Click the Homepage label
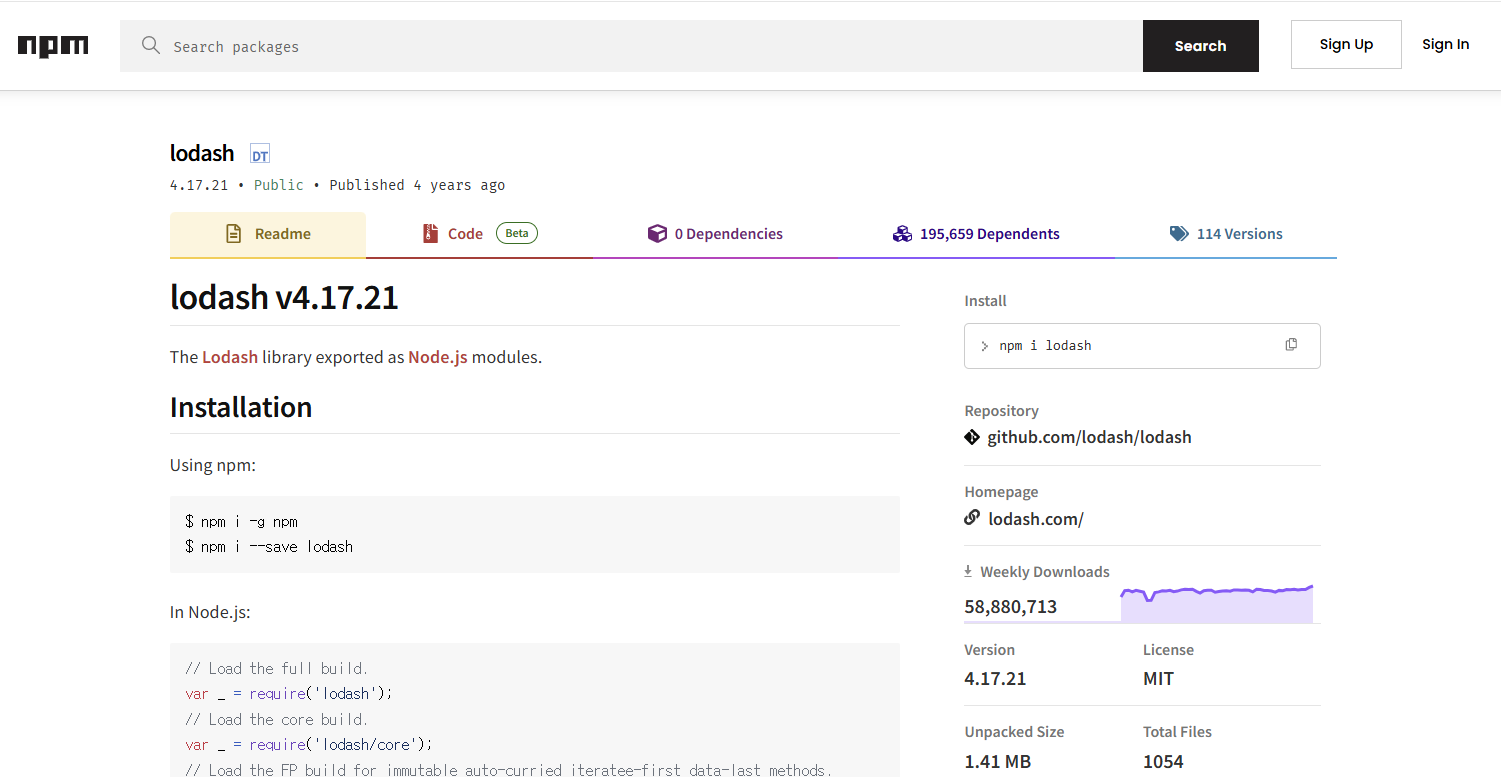This screenshot has width=1501, height=777. pos(1001,492)
